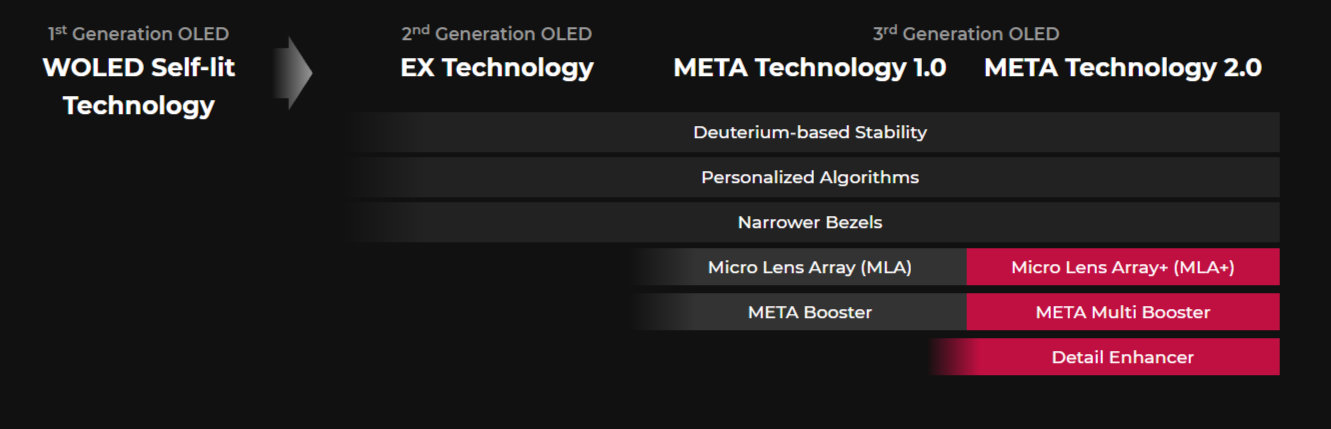Click the "3rd Generation OLED" label
The image size is (1331, 429).
(965, 34)
